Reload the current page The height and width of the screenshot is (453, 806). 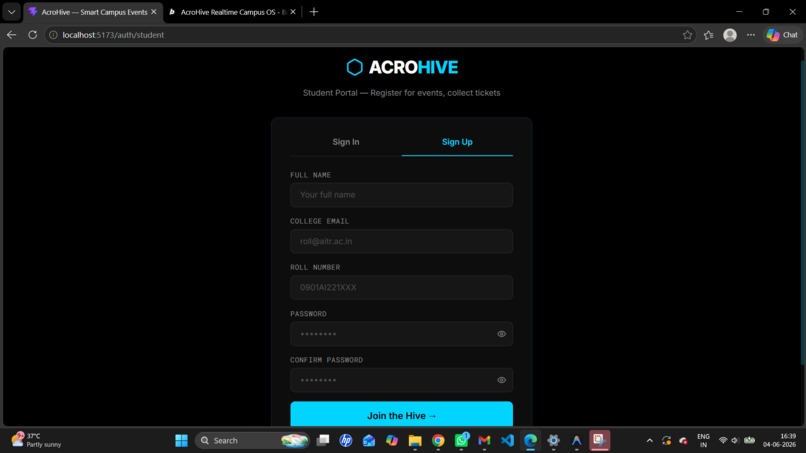point(32,35)
